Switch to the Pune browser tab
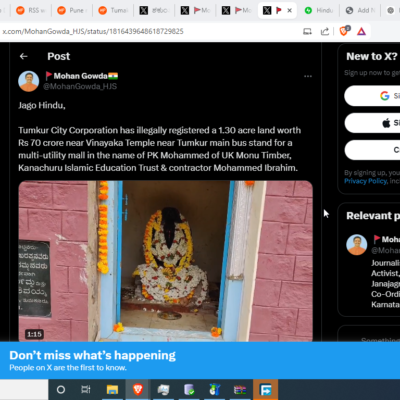400x400 pixels. [x=71, y=11]
